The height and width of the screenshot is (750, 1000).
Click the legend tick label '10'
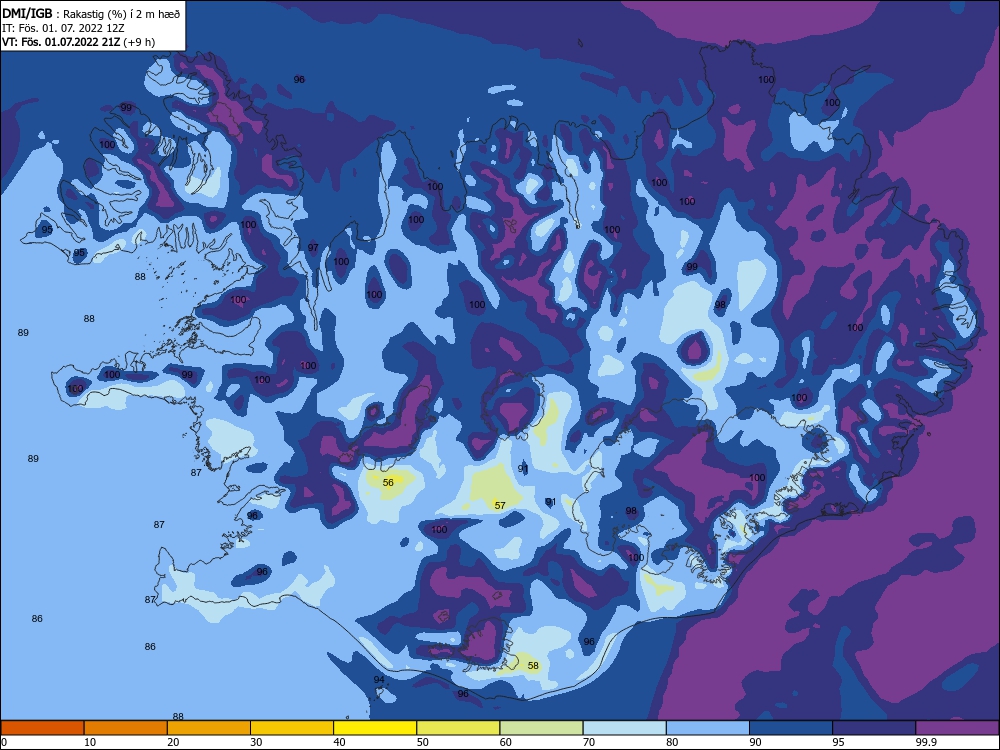click(90, 742)
